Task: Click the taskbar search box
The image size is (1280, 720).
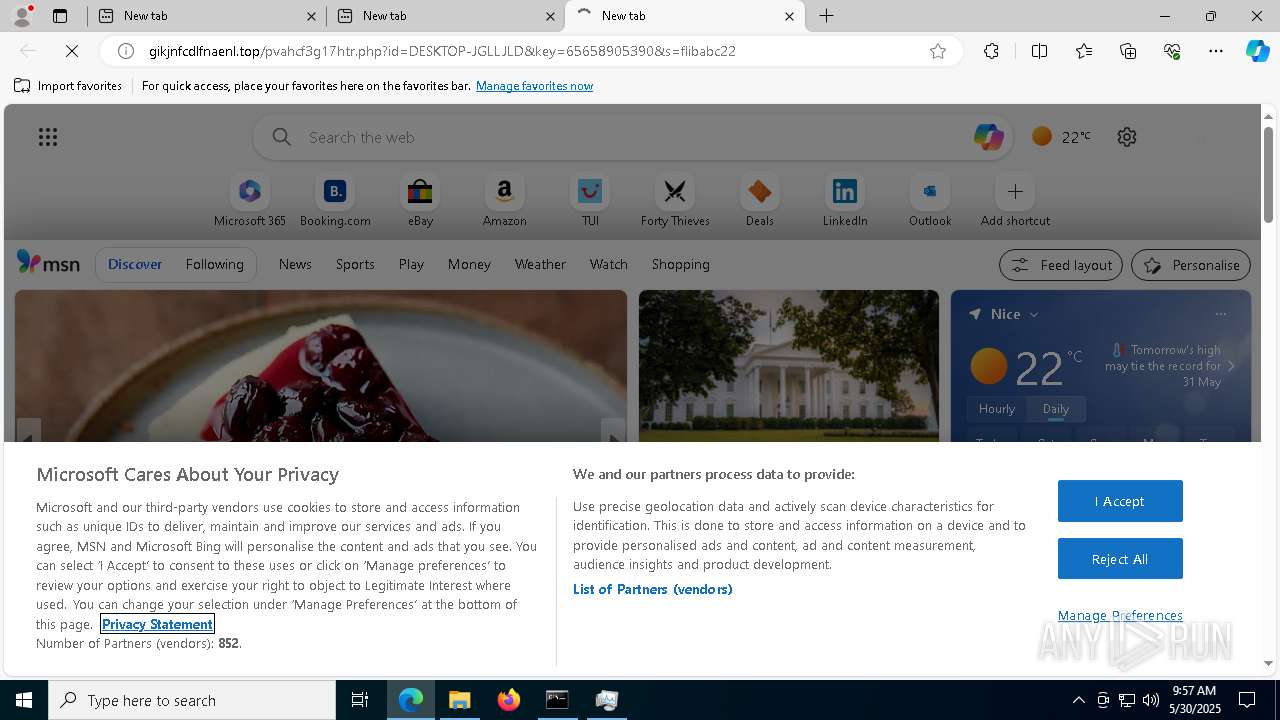Action: (x=192, y=700)
